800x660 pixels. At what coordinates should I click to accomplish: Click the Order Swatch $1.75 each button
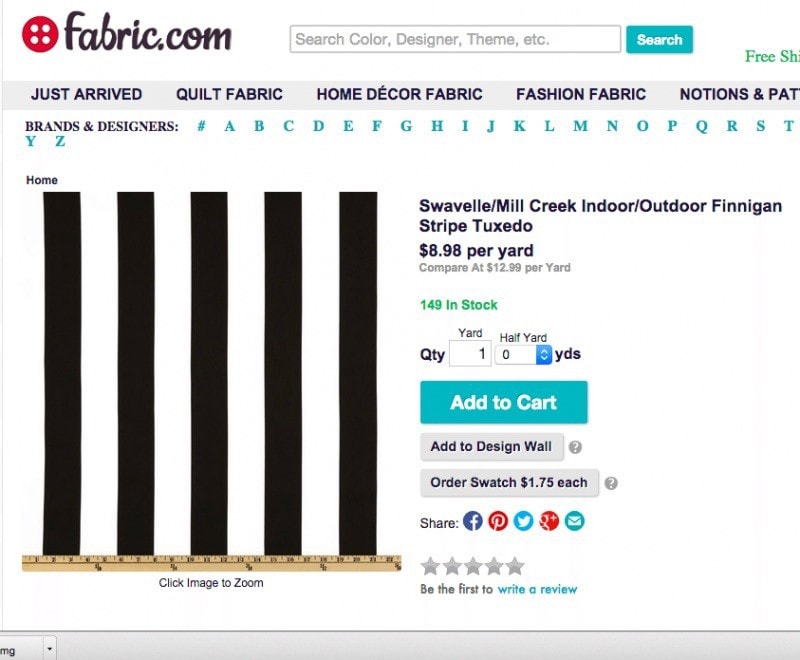point(509,483)
